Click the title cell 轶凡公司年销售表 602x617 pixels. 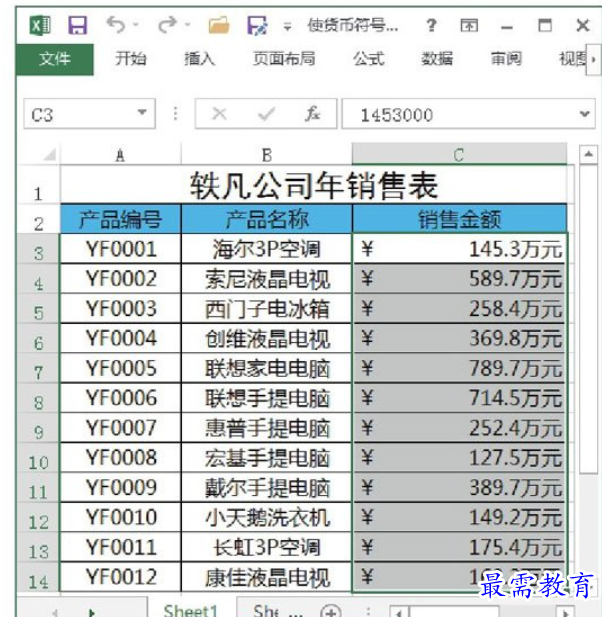(314, 185)
